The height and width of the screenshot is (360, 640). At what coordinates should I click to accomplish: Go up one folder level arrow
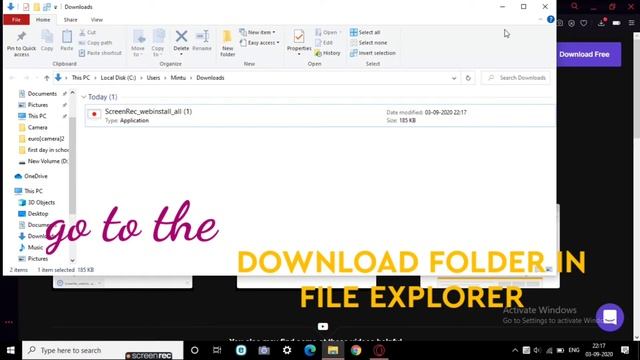click(47, 78)
